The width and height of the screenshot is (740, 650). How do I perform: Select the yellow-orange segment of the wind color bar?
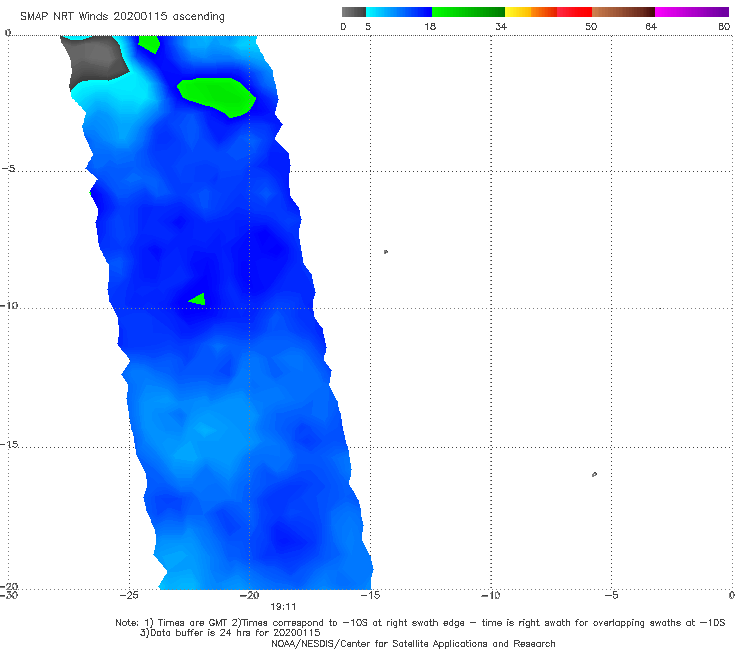click(x=531, y=12)
